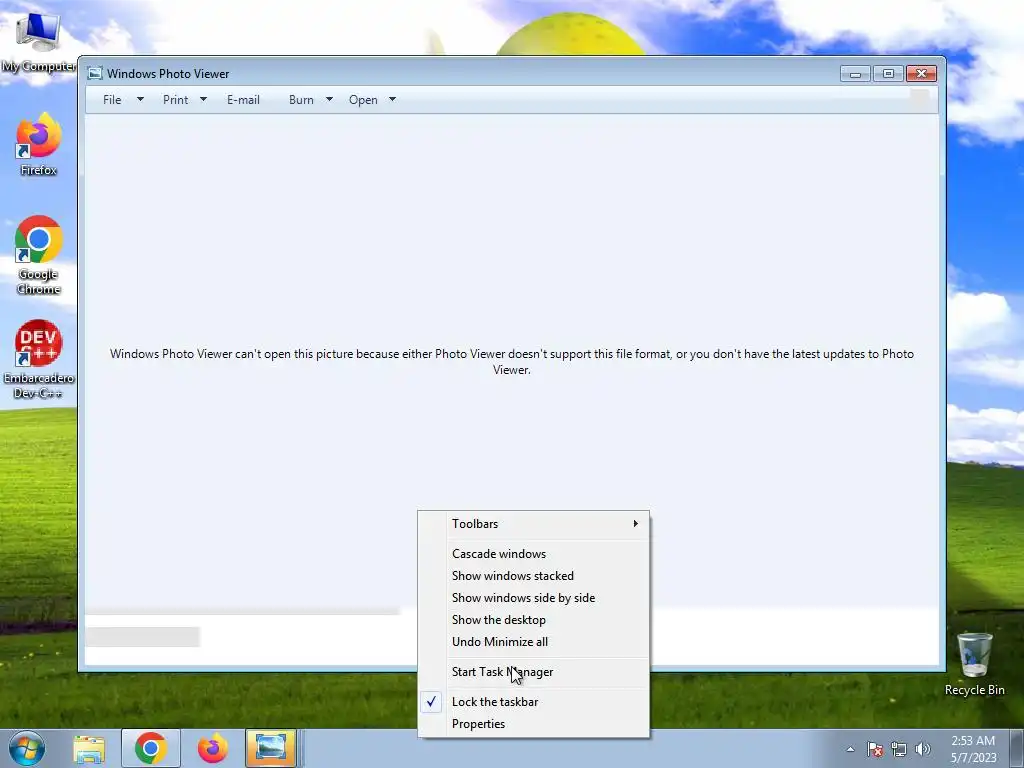Open the Windows Start orb
The image size is (1024, 768).
27,748
